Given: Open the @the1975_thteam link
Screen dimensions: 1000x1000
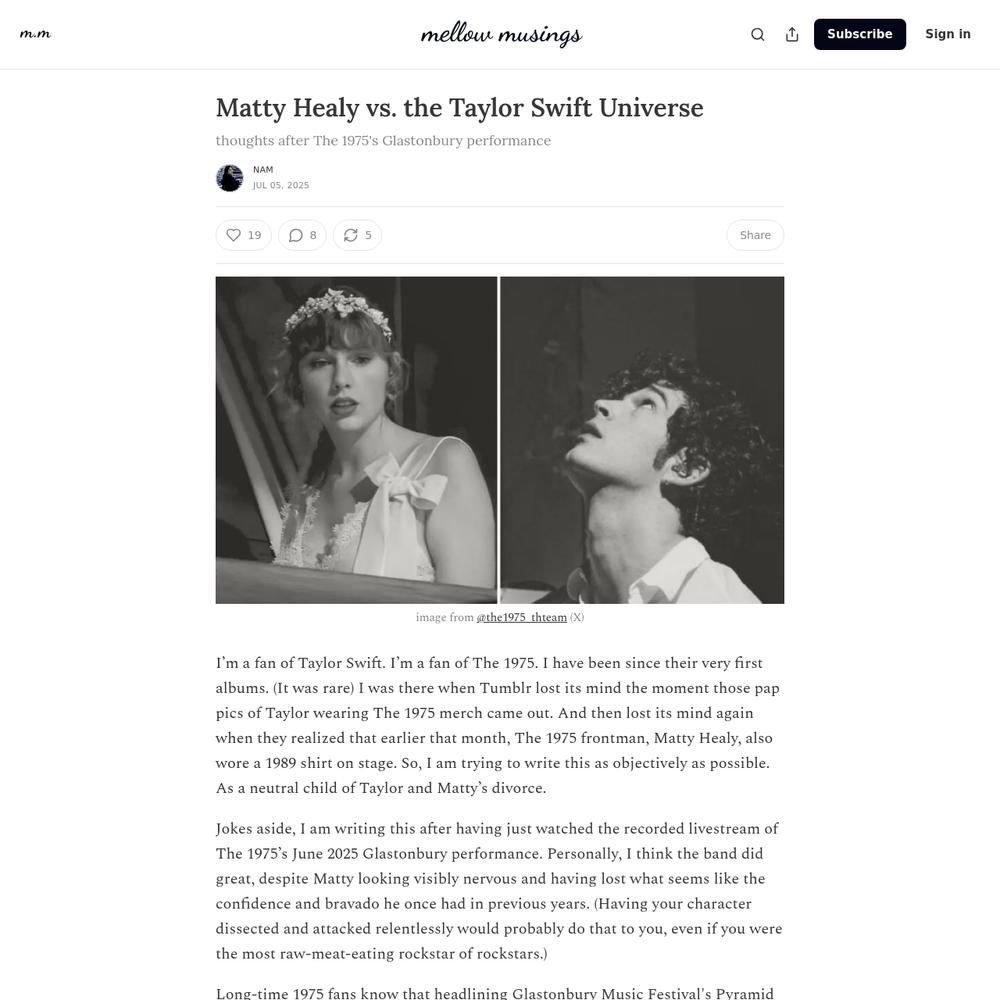Looking at the screenshot, I should point(521,617).
